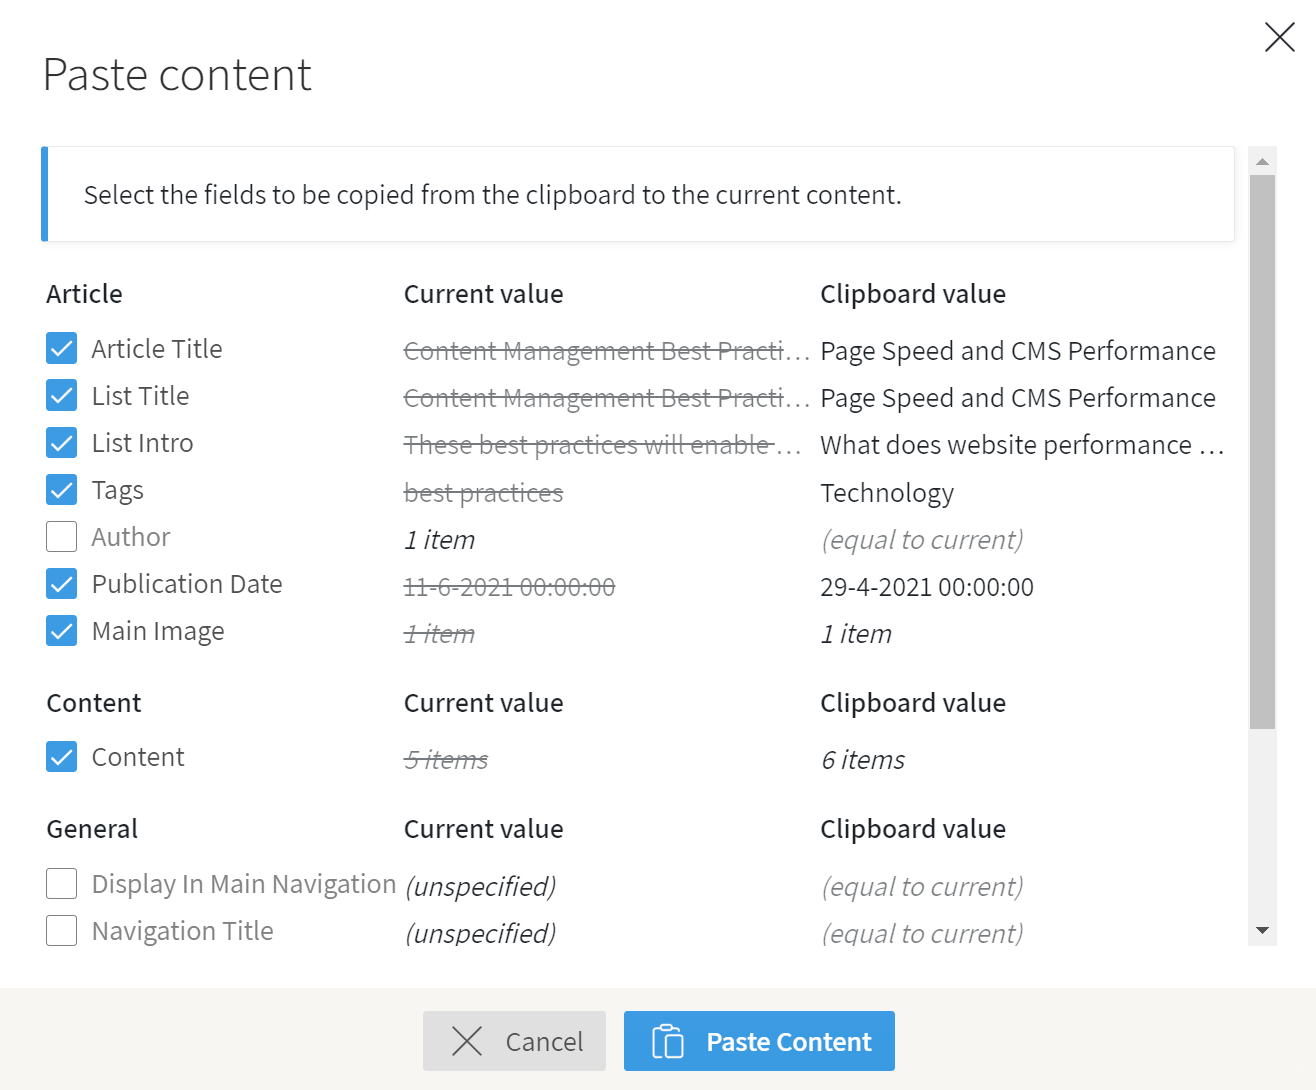The height and width of the screenshot is (1090, 1316).
Task: Click the X icon on Cancel button
Action: (467, 1041)
